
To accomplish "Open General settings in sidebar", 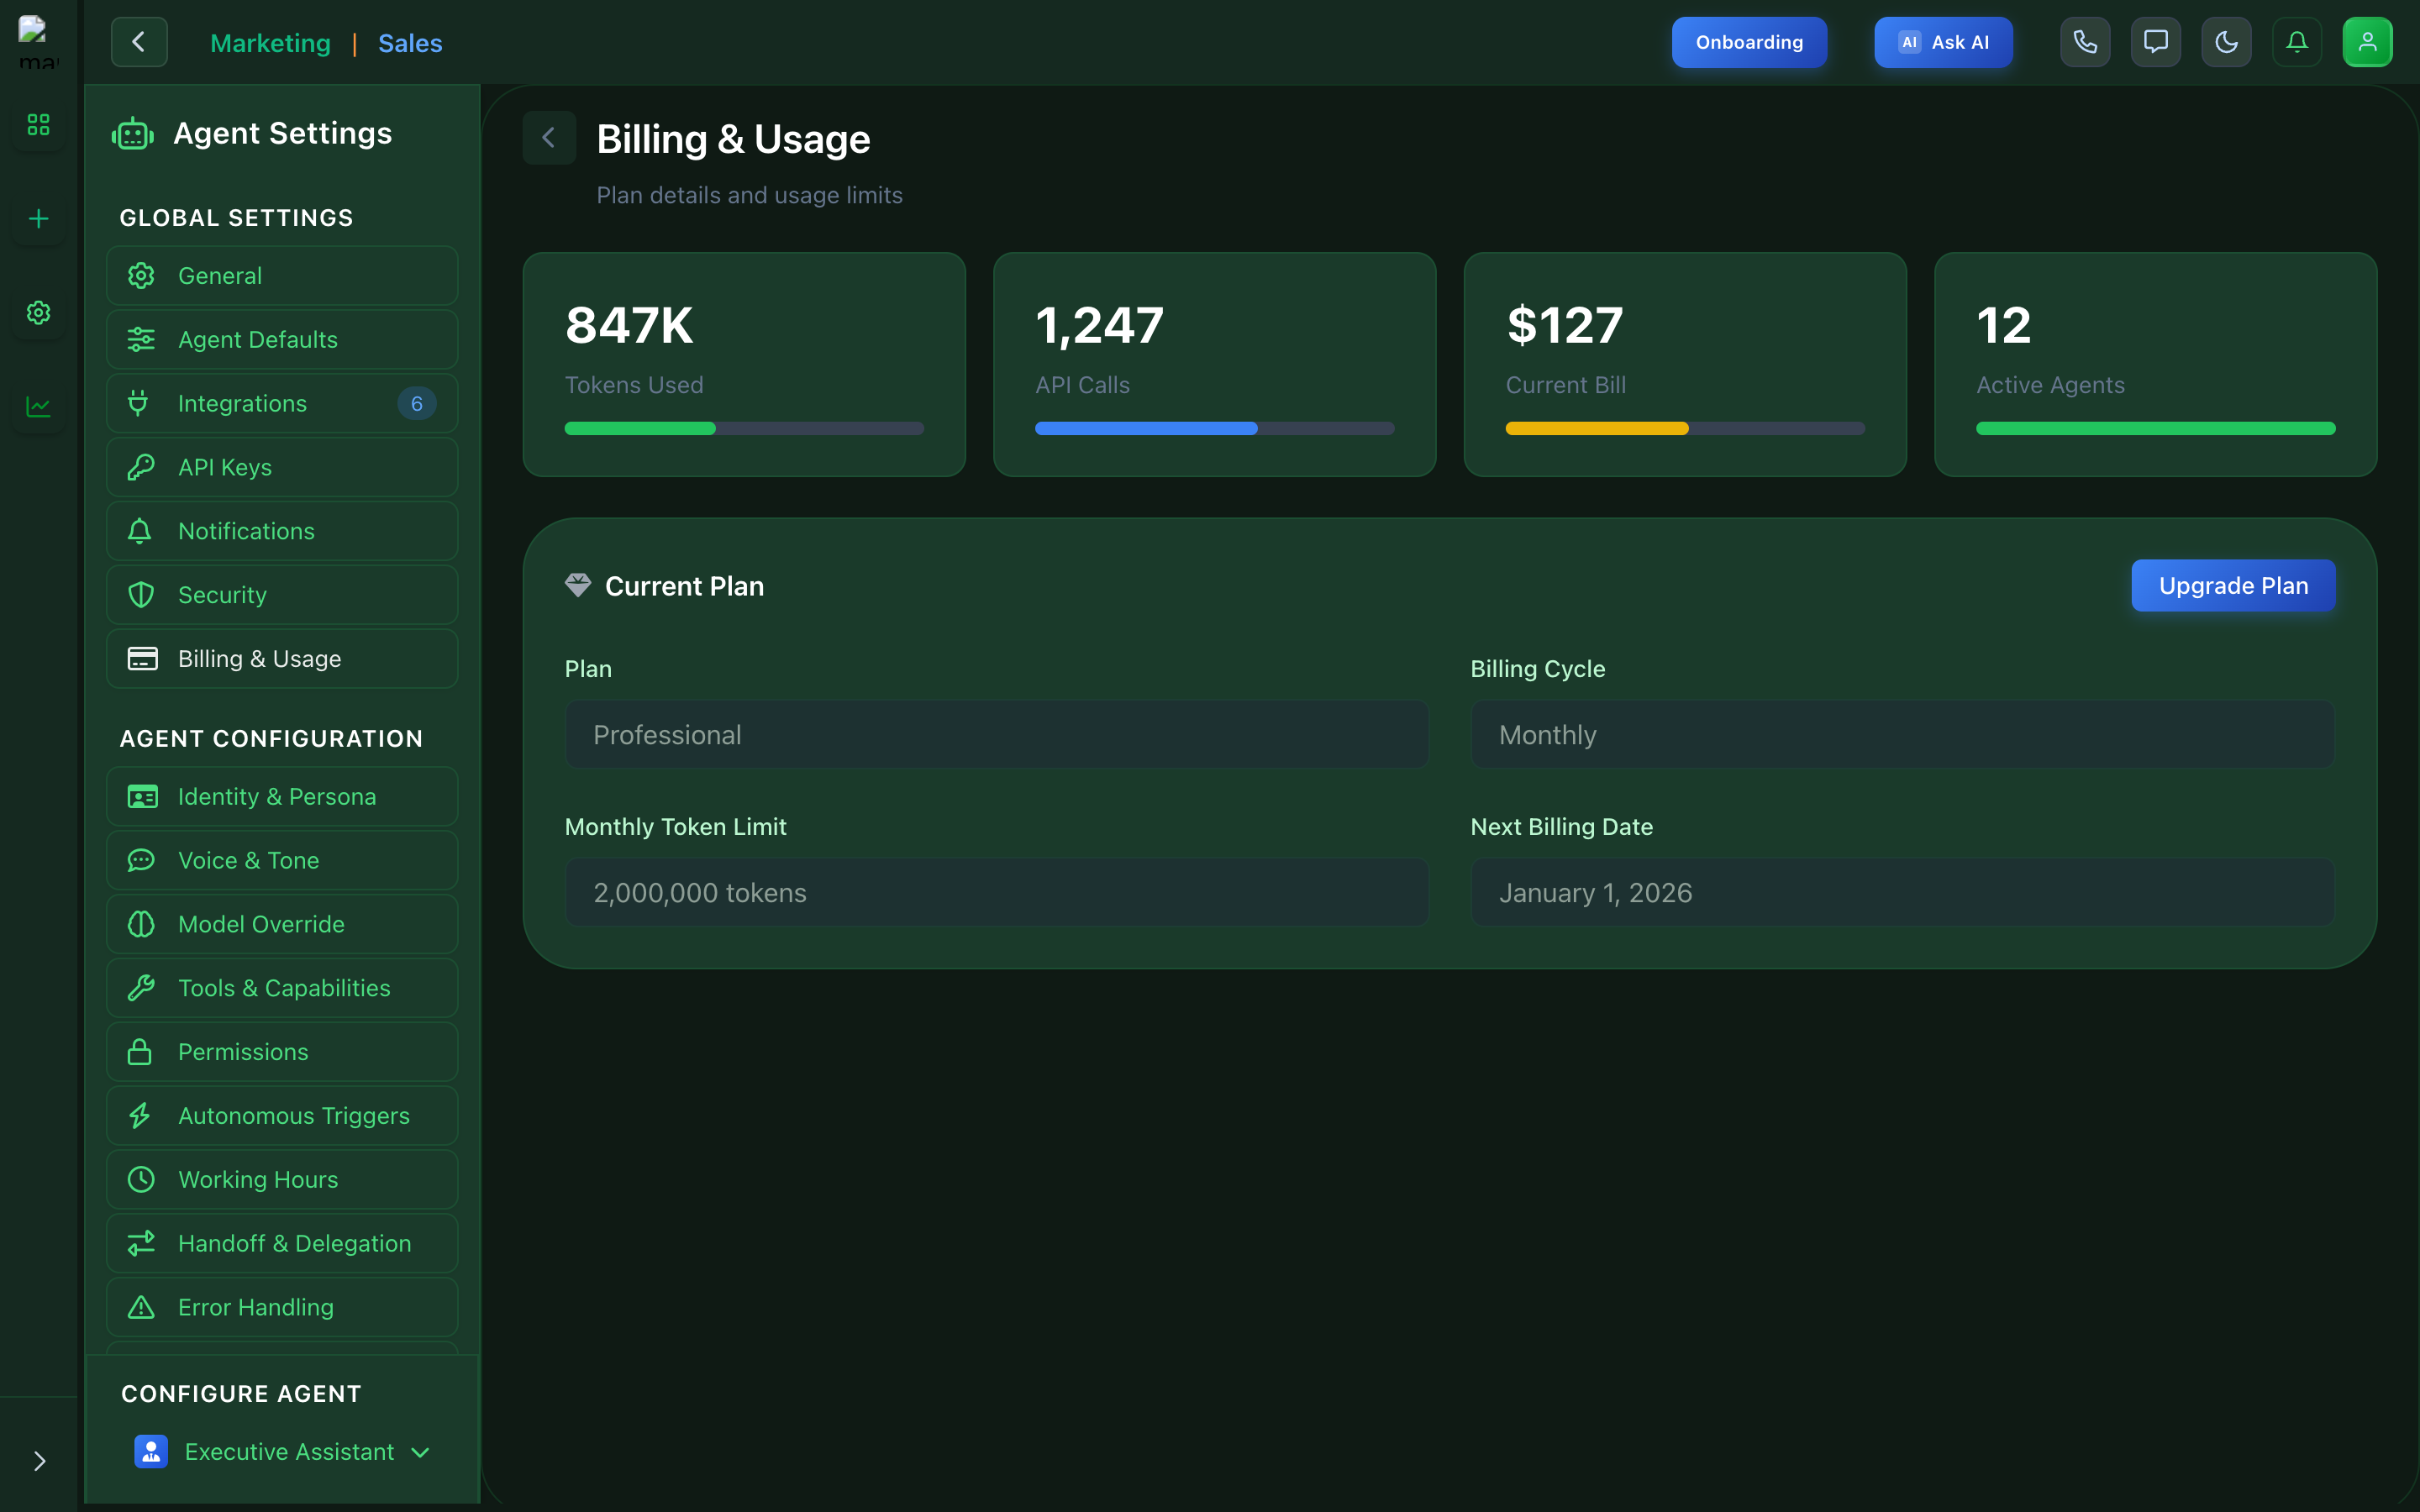I will tap(282, 276).
